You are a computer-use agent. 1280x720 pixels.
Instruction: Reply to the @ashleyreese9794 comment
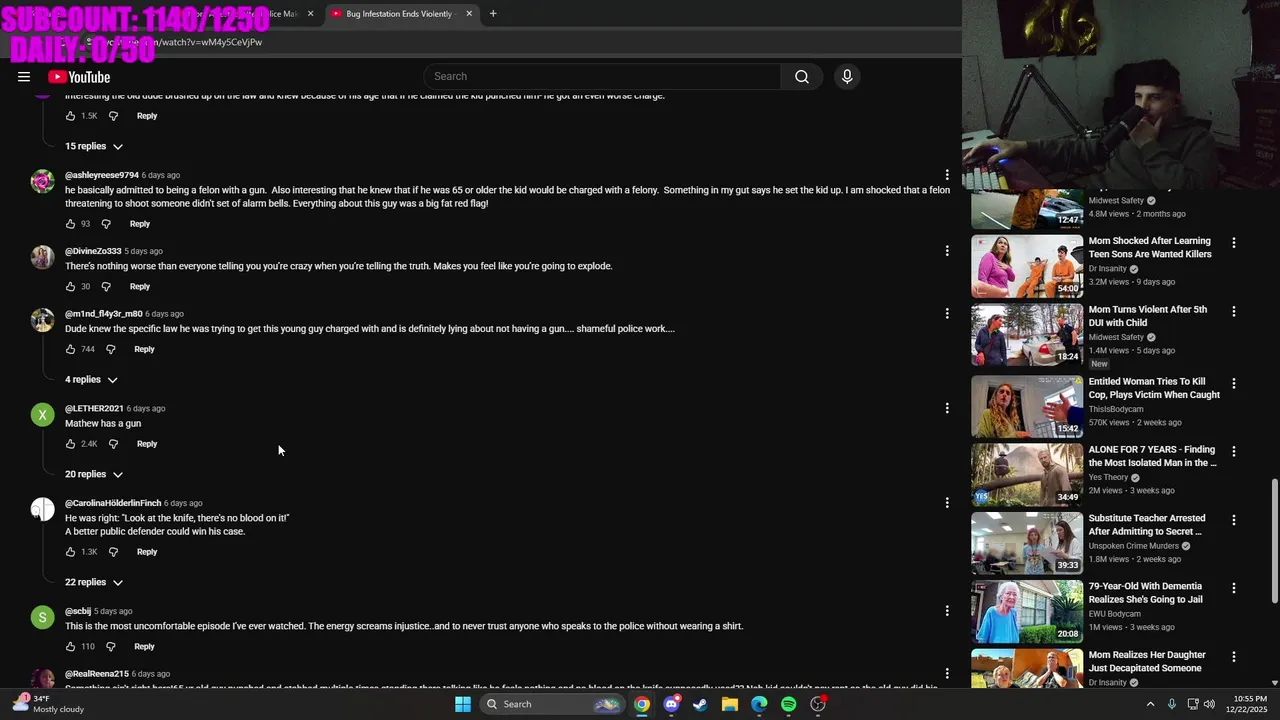pyautogui.click(x=140, y=224)
